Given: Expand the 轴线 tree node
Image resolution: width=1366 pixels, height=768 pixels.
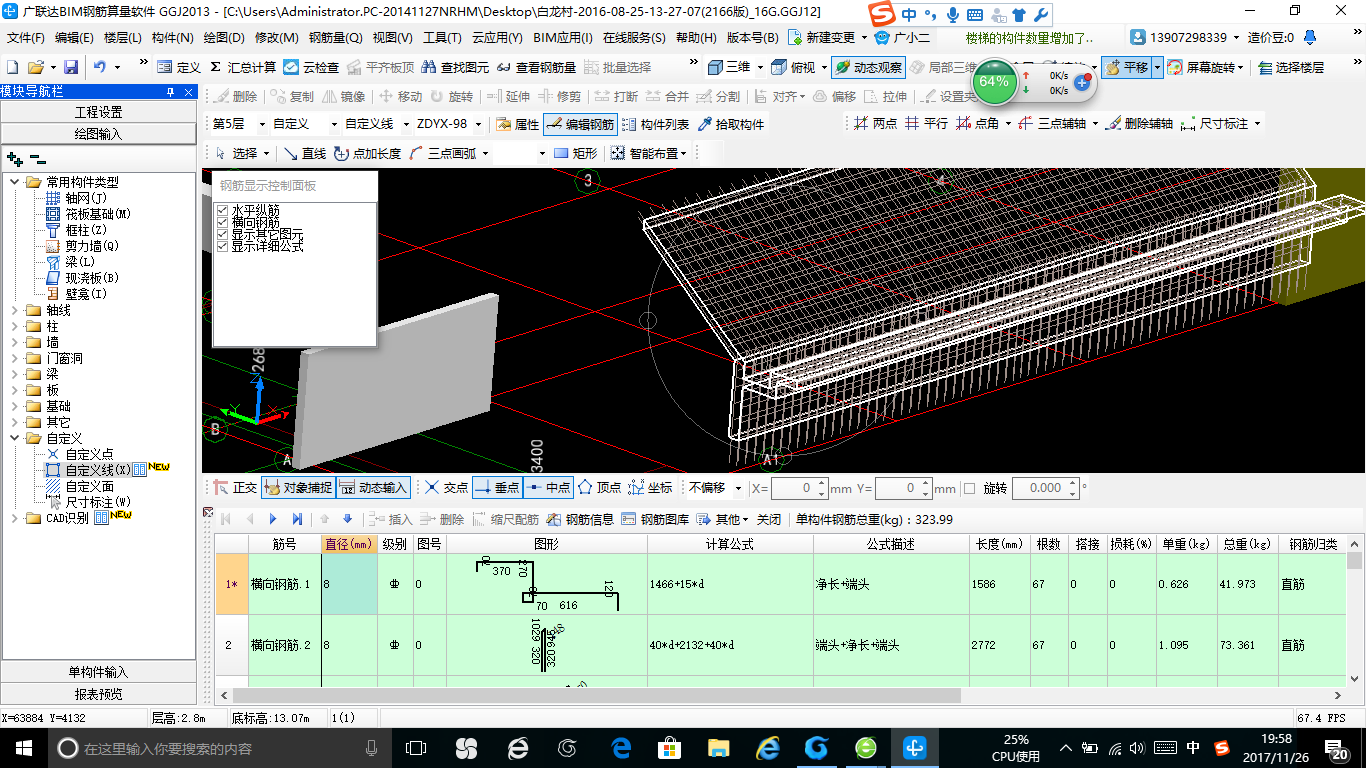Looking at the screenshot, I should [x=15, y=310].
